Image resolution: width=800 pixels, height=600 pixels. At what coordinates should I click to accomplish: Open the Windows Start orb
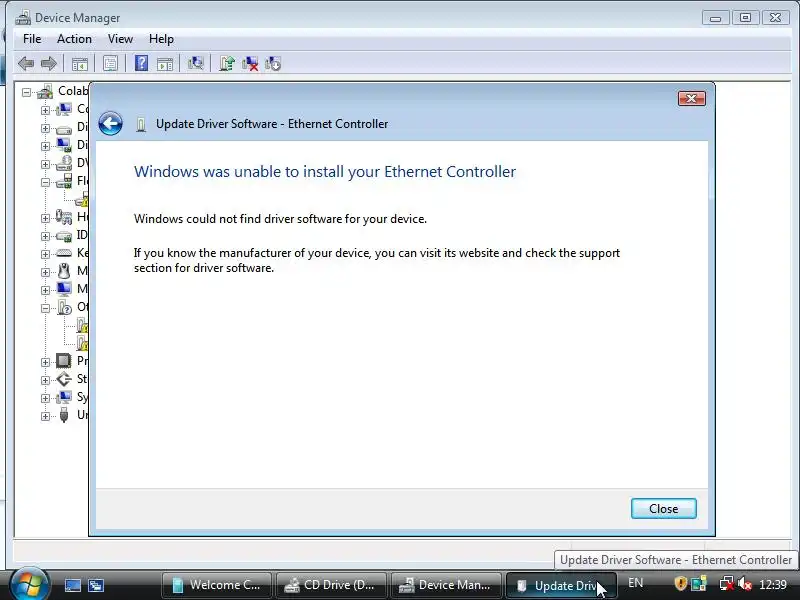click(x=29, y=584)
